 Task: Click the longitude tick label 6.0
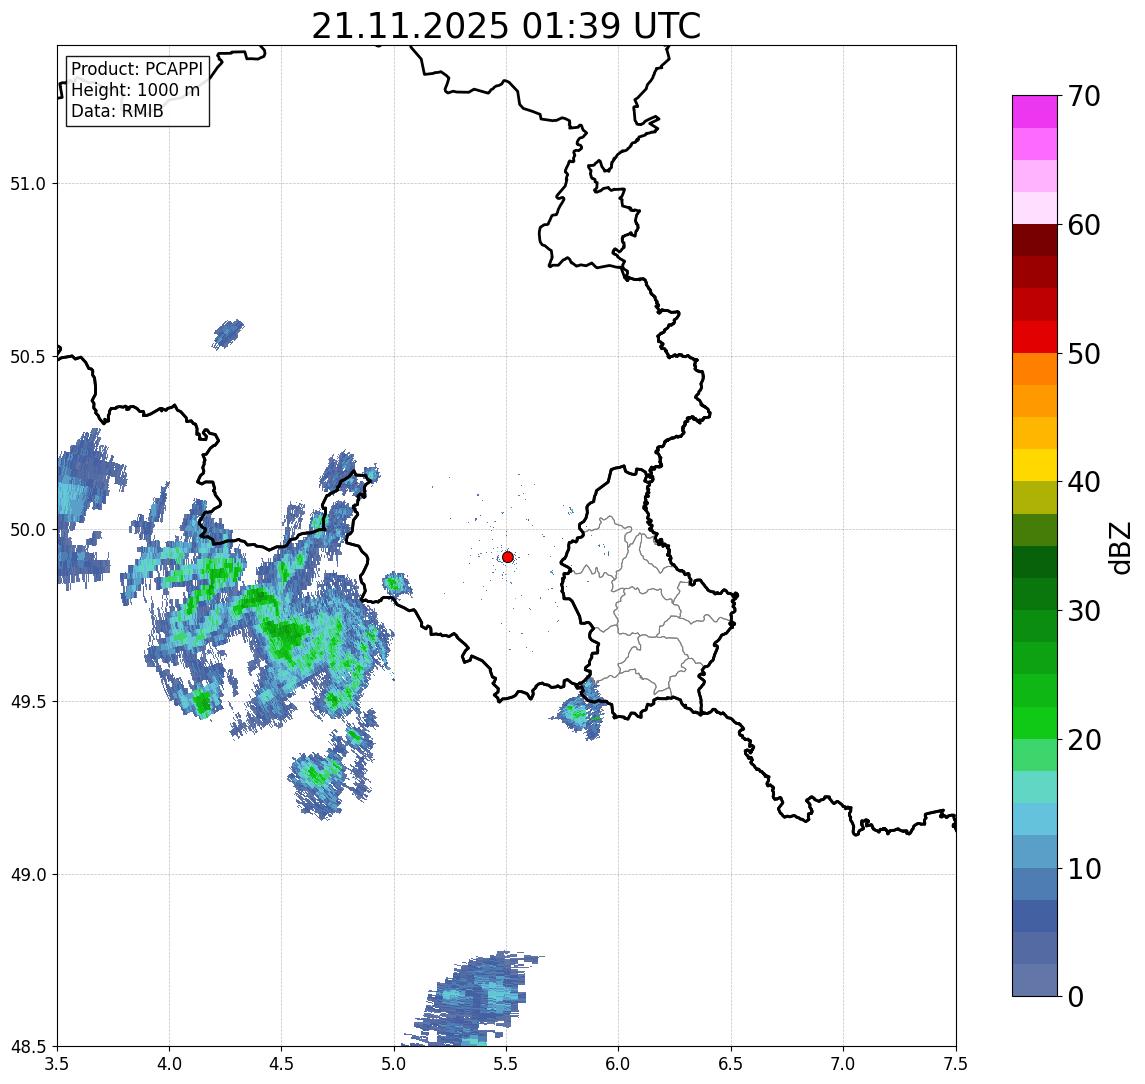click(619, 1063)
